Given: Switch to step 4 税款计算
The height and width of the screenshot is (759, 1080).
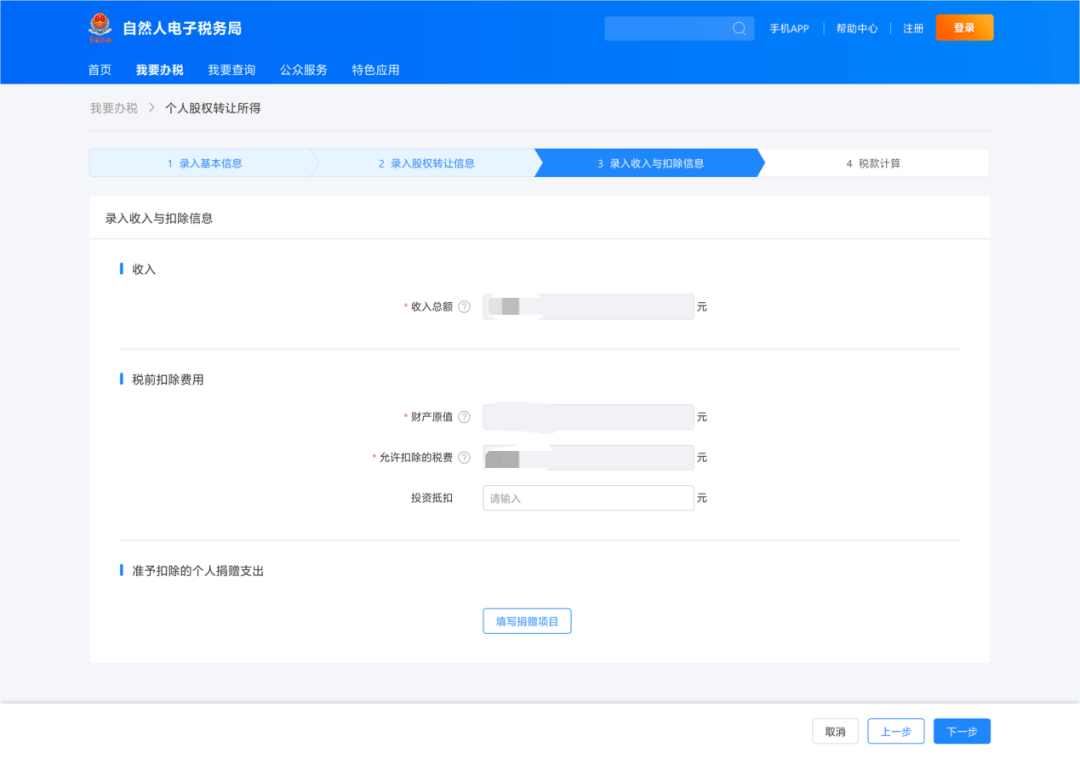Looking at the screenshot, I should coord(873,162).
